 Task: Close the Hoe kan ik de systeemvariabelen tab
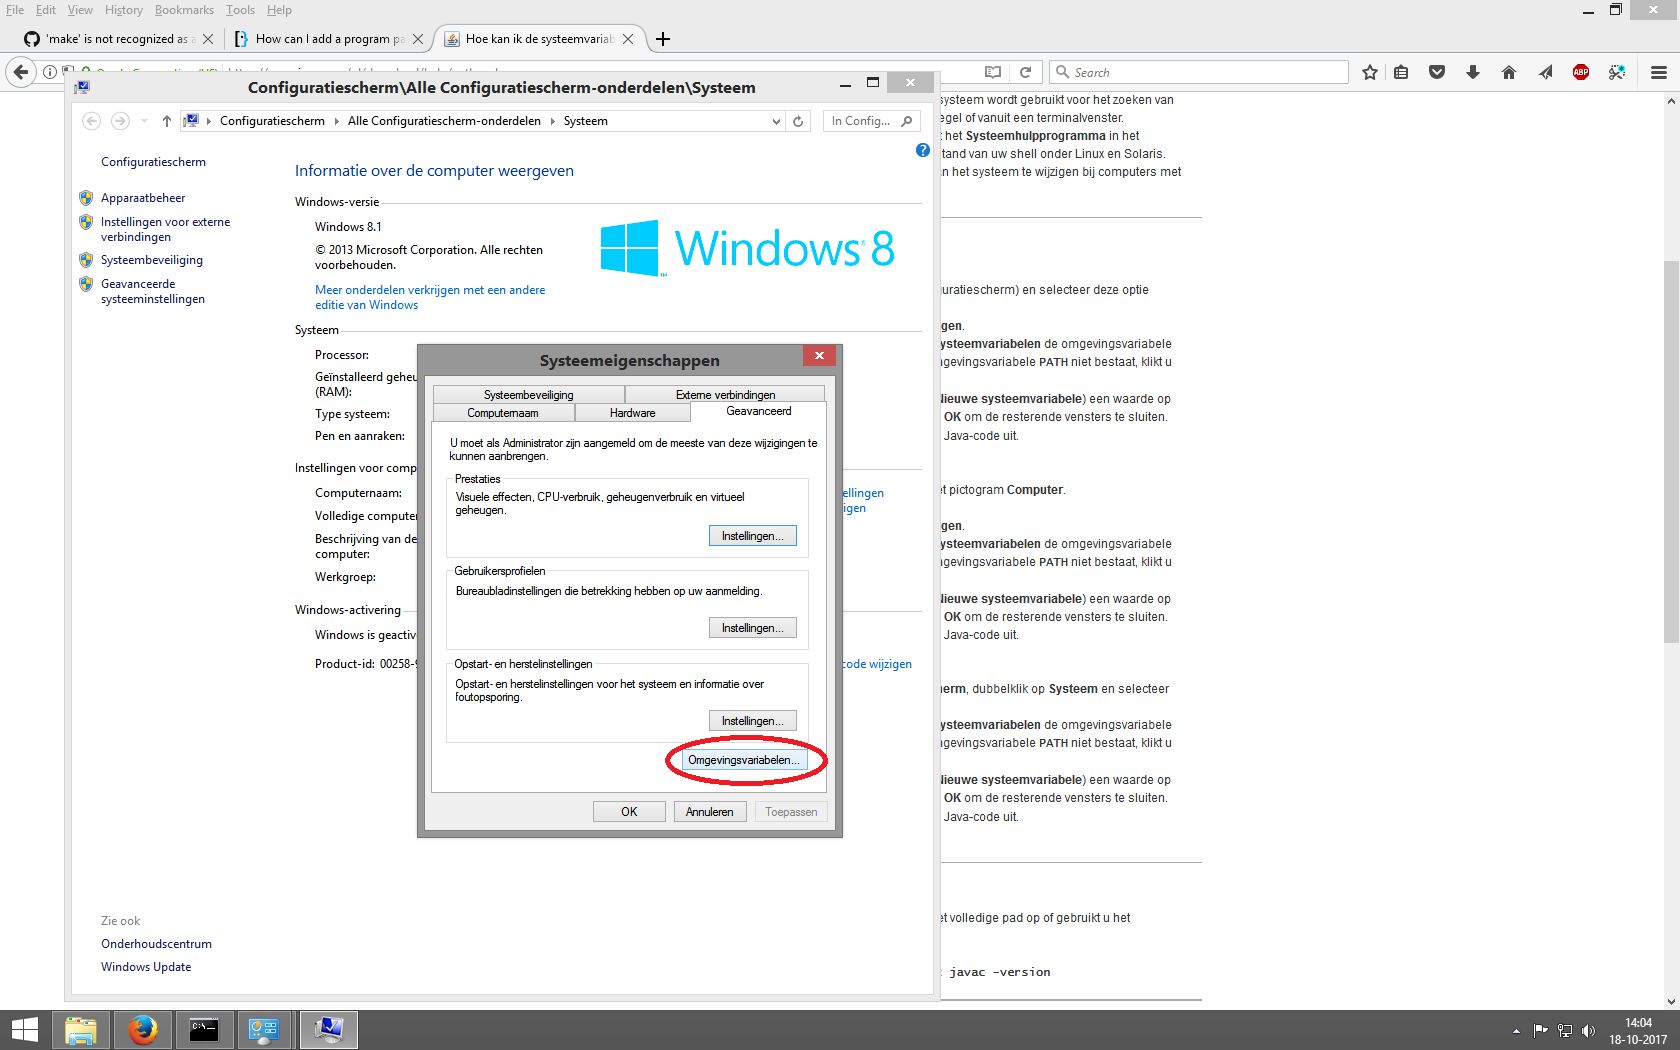tap(628, 39)
